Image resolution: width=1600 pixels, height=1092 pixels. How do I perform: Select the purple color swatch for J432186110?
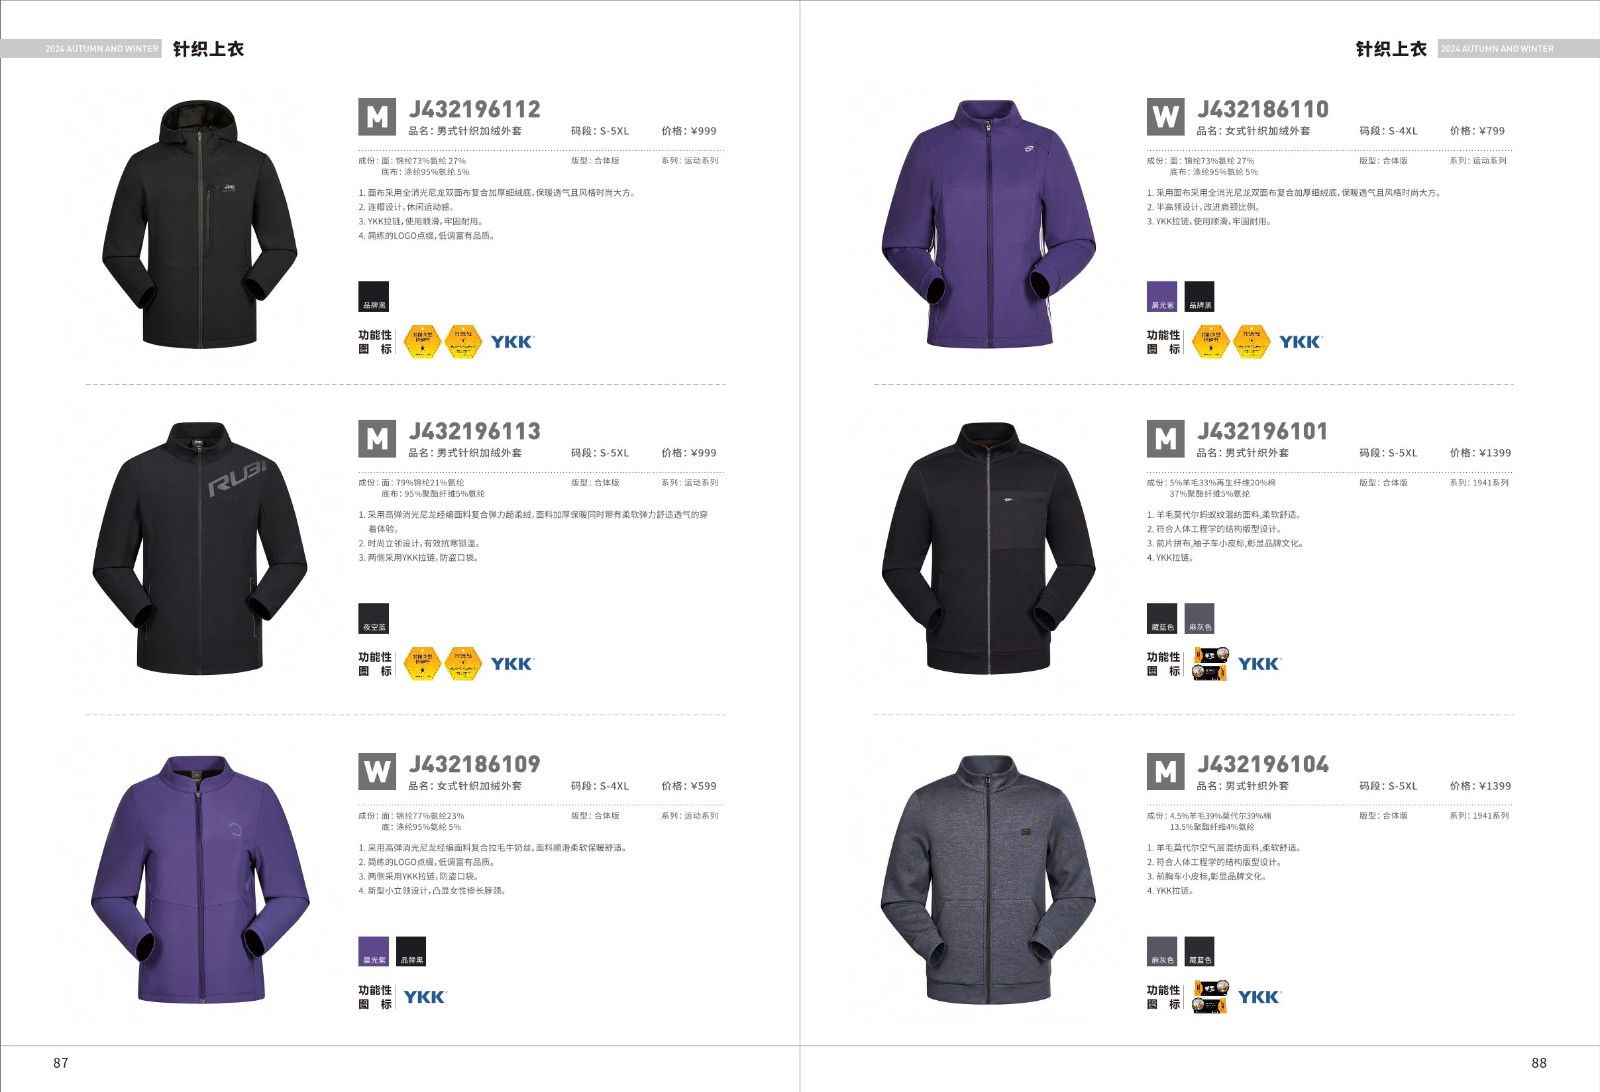coord(1162,297)
